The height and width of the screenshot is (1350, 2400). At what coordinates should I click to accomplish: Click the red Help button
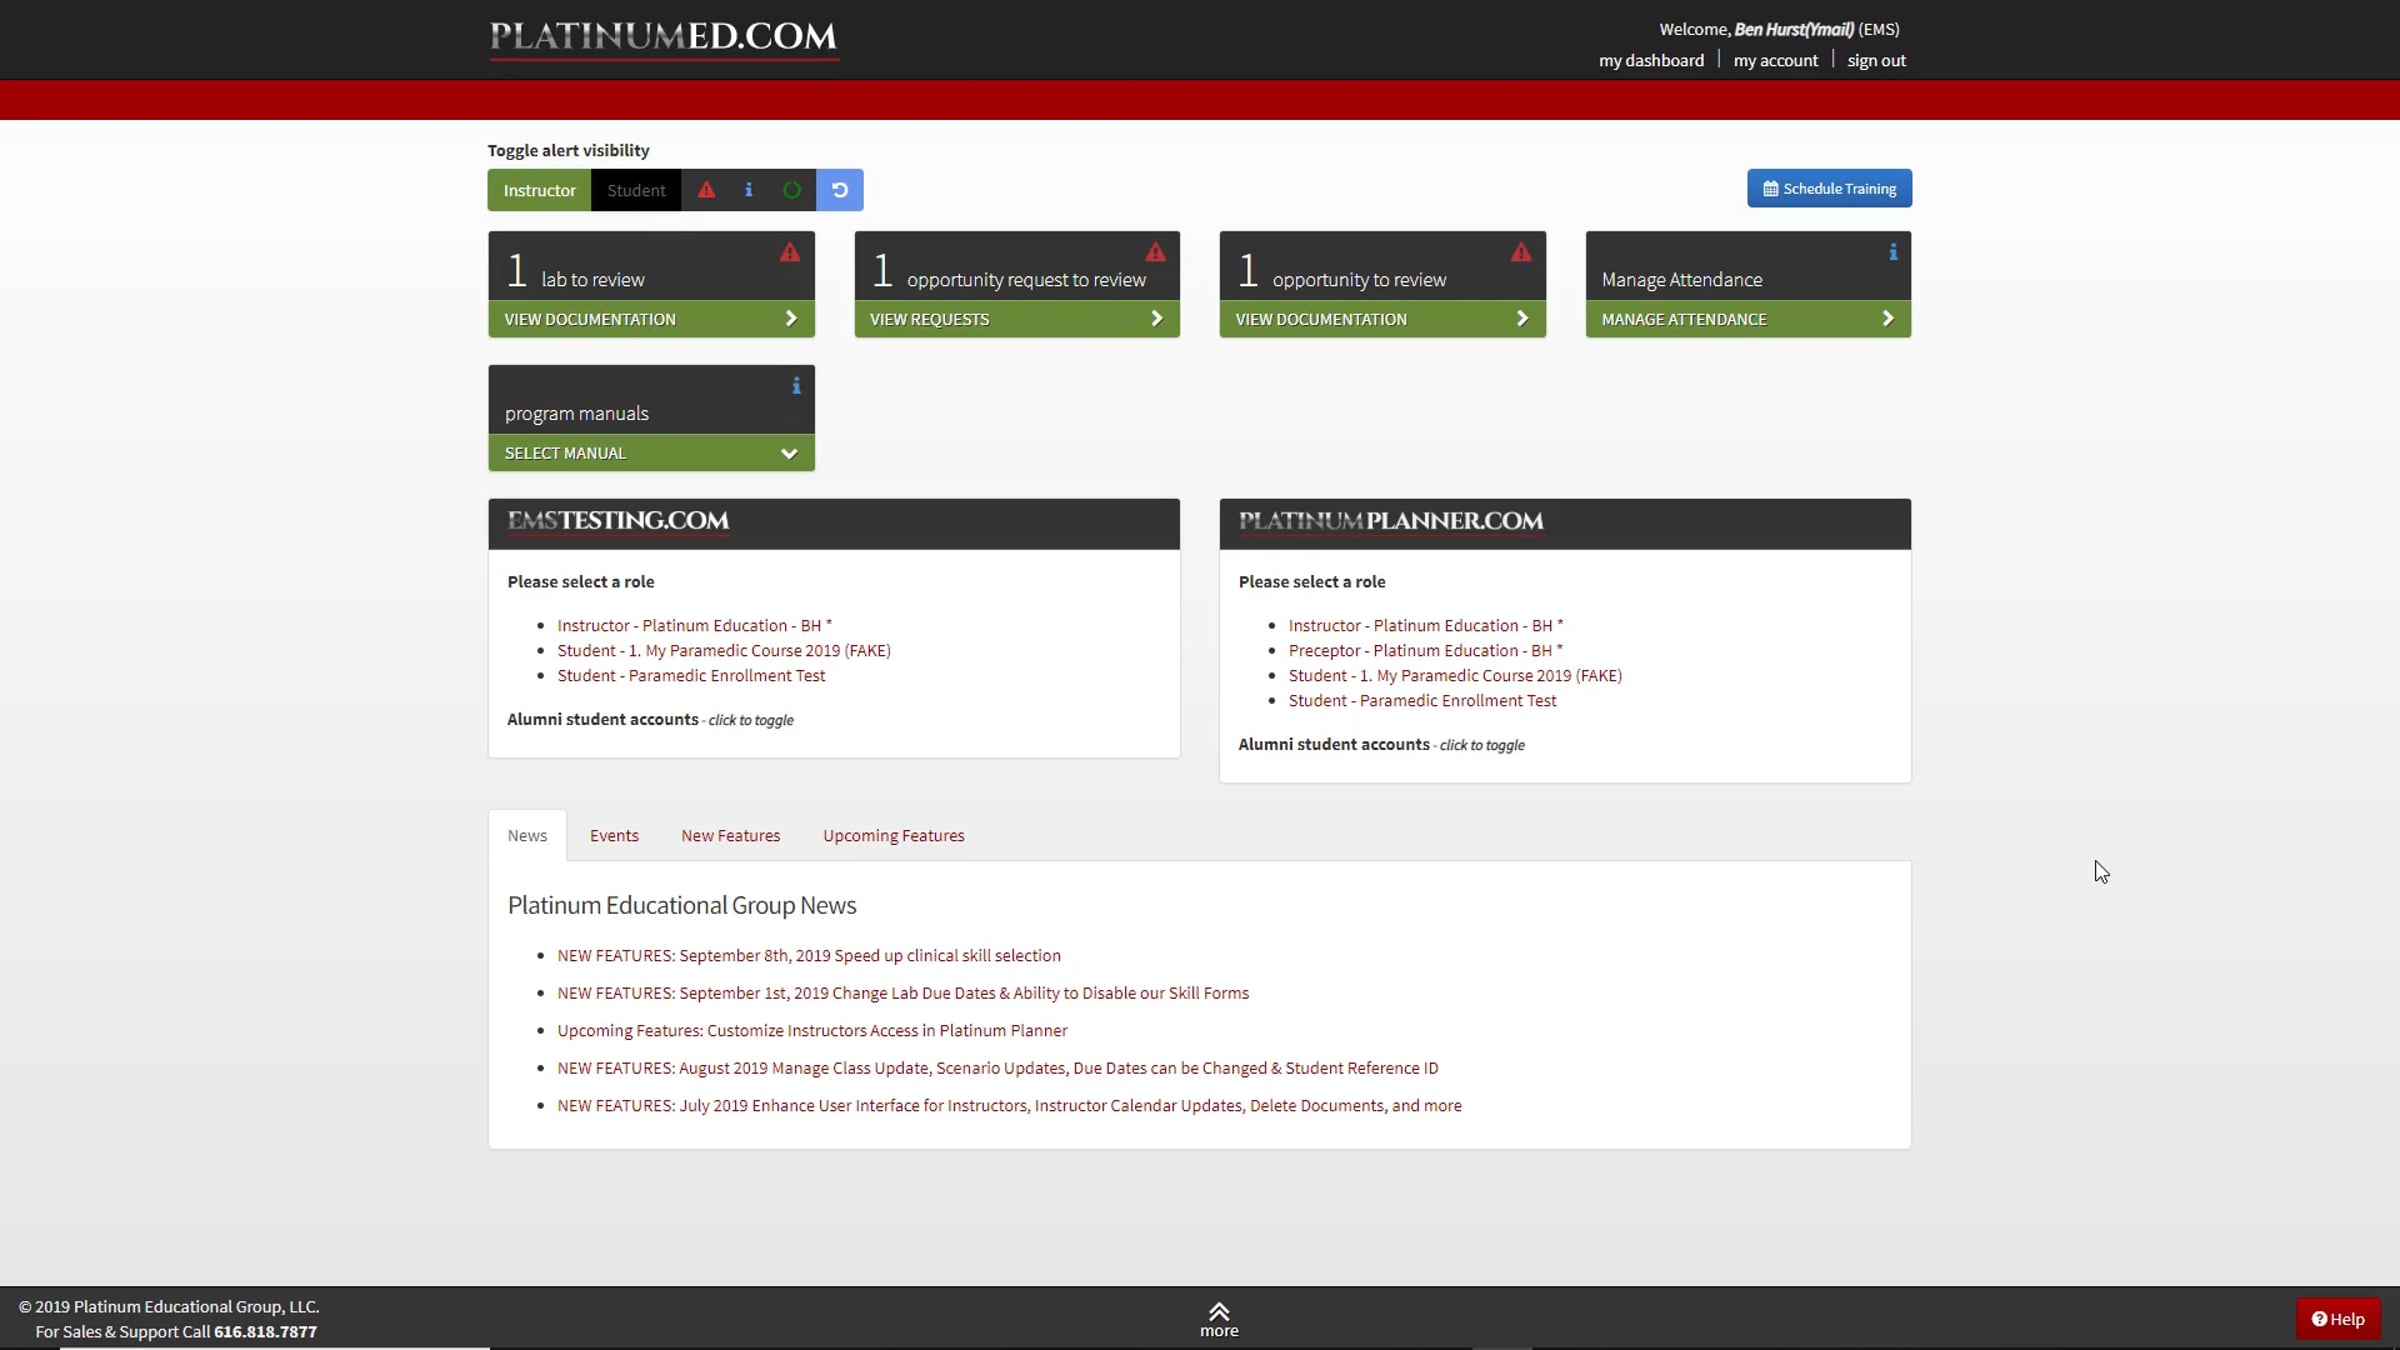pos(2337,1319)
